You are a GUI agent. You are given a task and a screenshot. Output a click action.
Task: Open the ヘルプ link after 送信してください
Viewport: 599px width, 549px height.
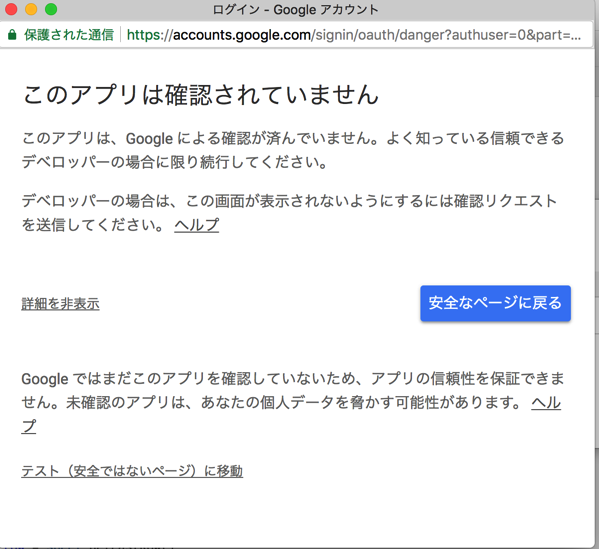197,225
